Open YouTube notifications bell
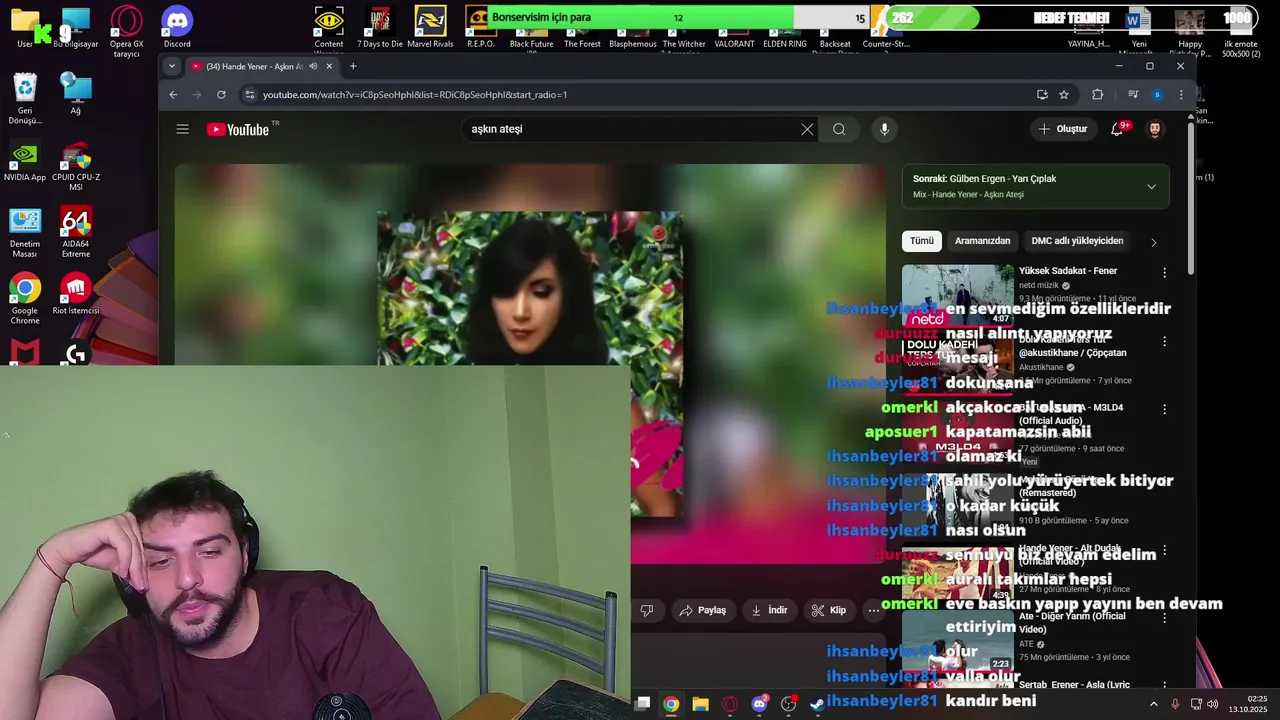Image resolution: width=1280 pixels, height=720 pixels. coord(1118,129)
